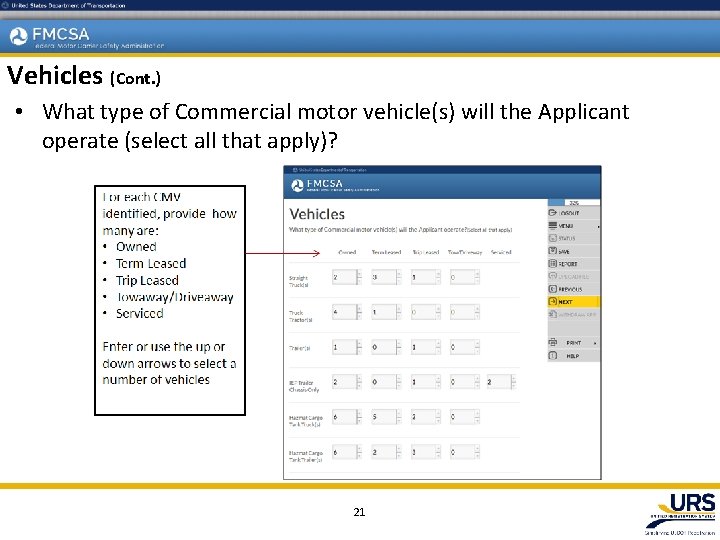Select the Trailer(s) Tow/Driveaway field
The height and width of the screenshot is (540, 720).
[465, 347]
